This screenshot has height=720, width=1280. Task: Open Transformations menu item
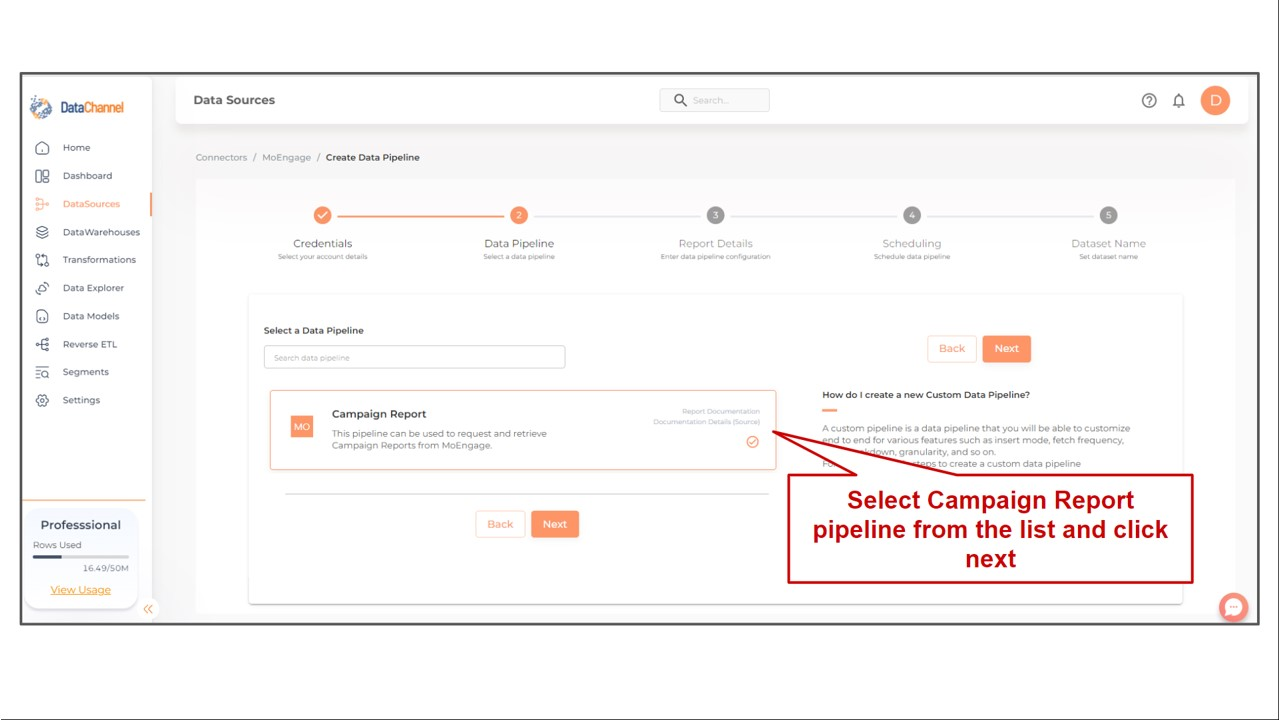[x=99, y=260]
